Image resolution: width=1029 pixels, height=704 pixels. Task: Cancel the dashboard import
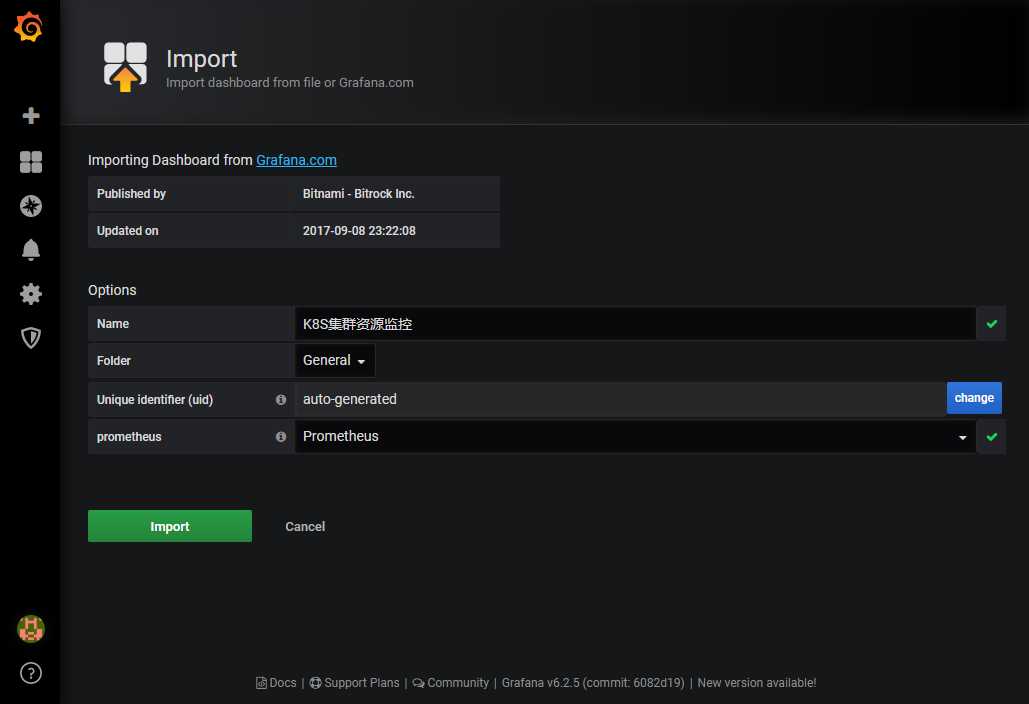305,527
